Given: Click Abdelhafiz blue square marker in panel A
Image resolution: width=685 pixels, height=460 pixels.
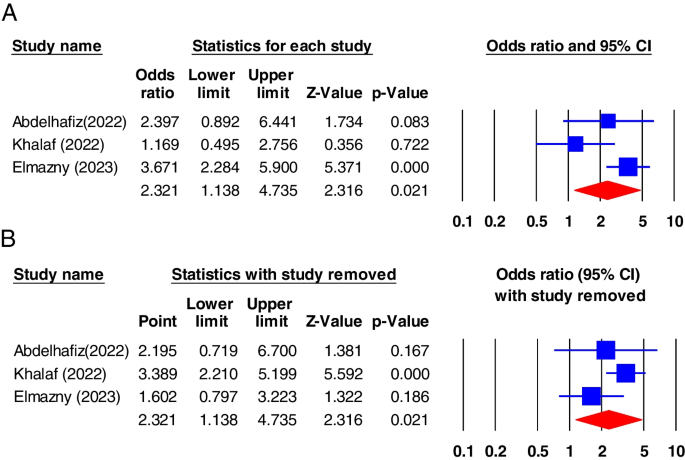Looking at the screenshot, I should point(608,121).
